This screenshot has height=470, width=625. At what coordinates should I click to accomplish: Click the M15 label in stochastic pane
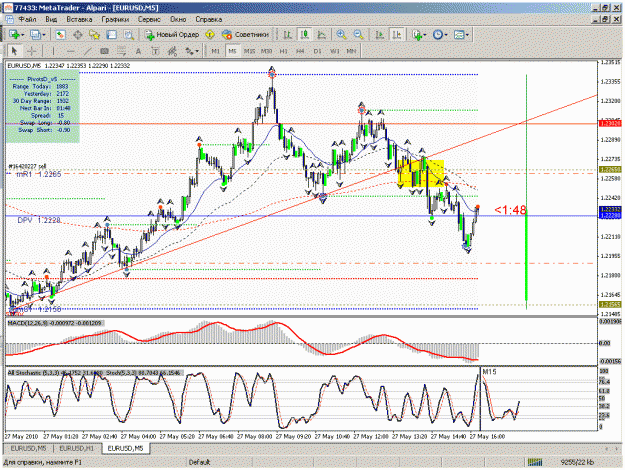pyautogui.click(x=489, y=372)
